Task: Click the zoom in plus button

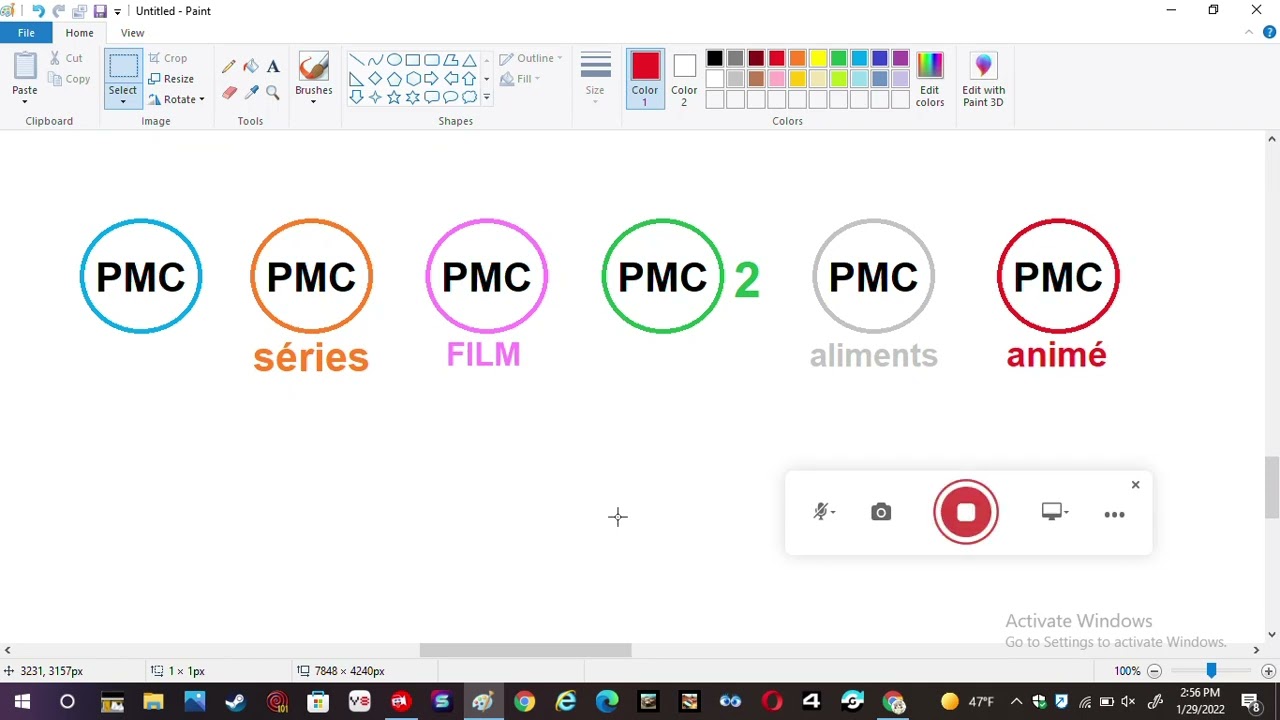Action: (x=1268, y=671)
